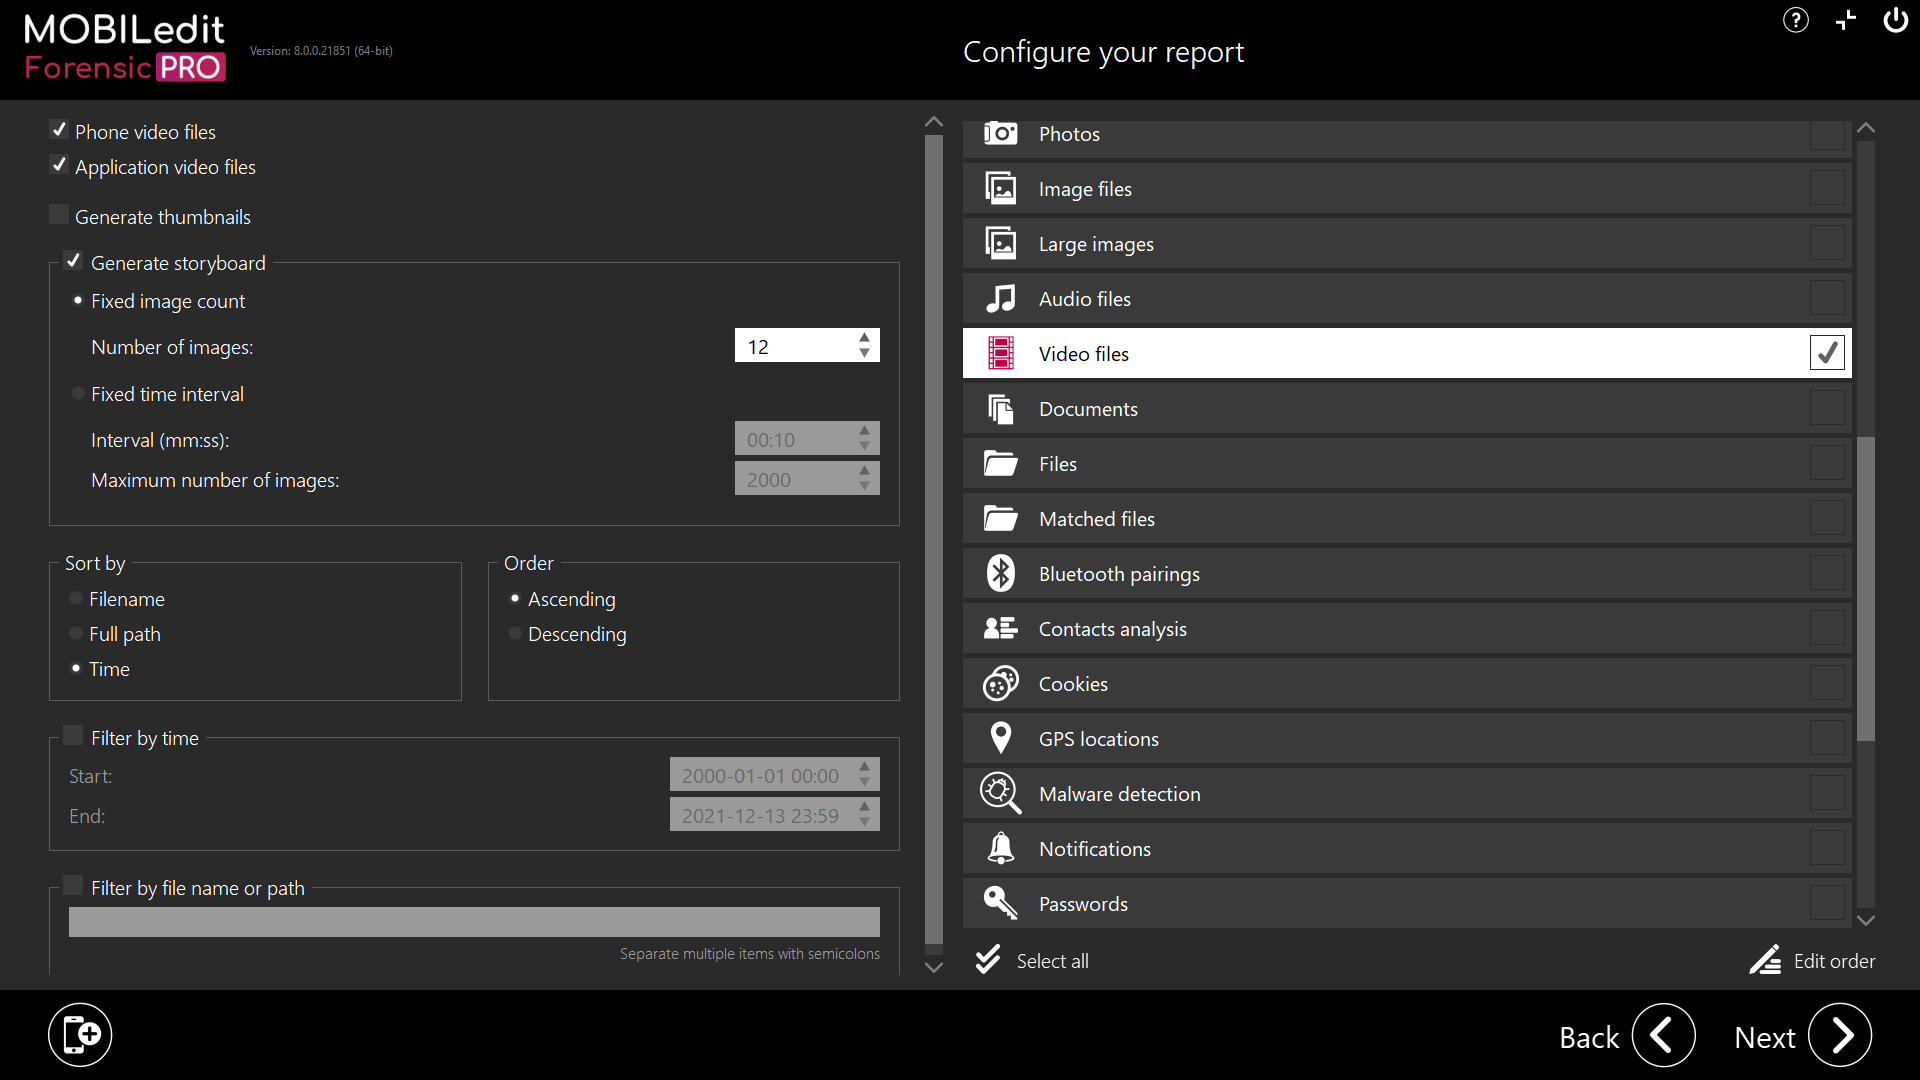Click the Select all link
The height and width of the screenshot is (1080, 1920).
(x=1052, y=961)
